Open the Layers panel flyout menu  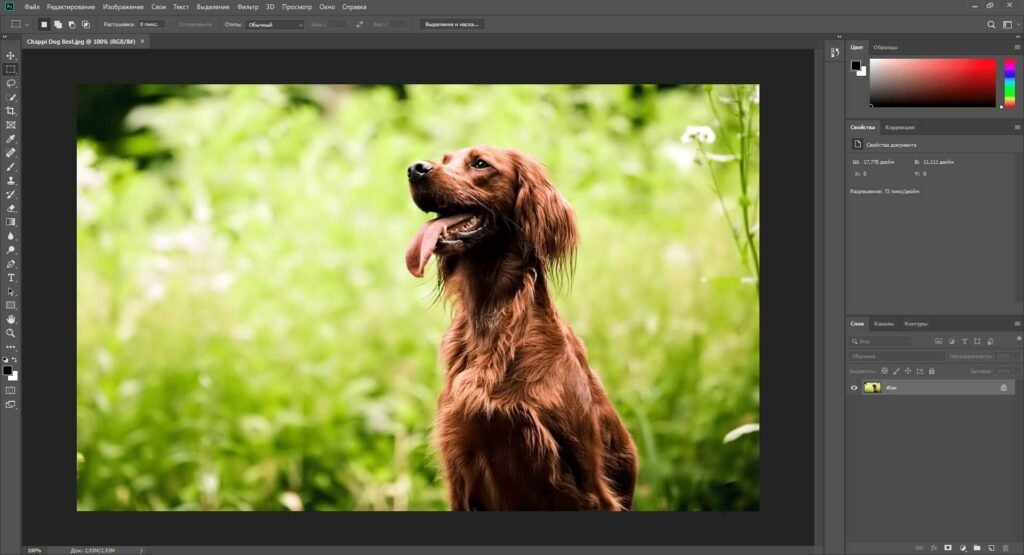coord(1017,324)
